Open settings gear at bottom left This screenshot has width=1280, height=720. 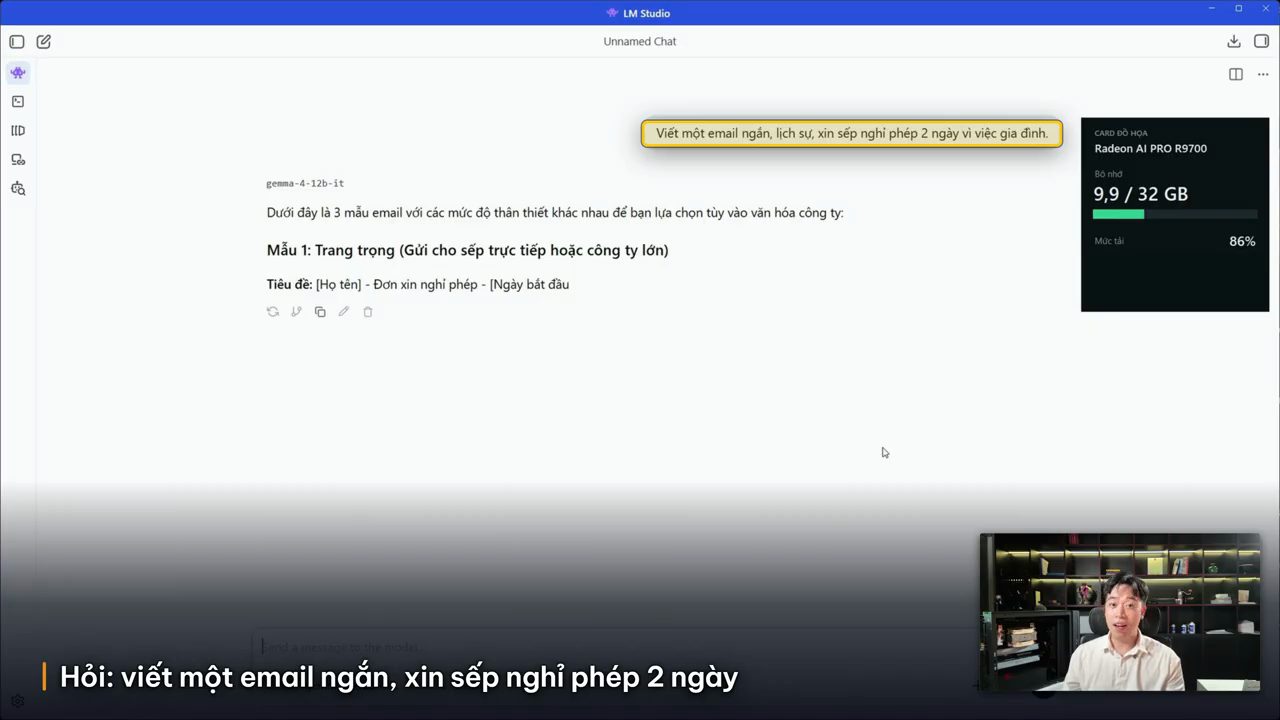click(17, 701)
